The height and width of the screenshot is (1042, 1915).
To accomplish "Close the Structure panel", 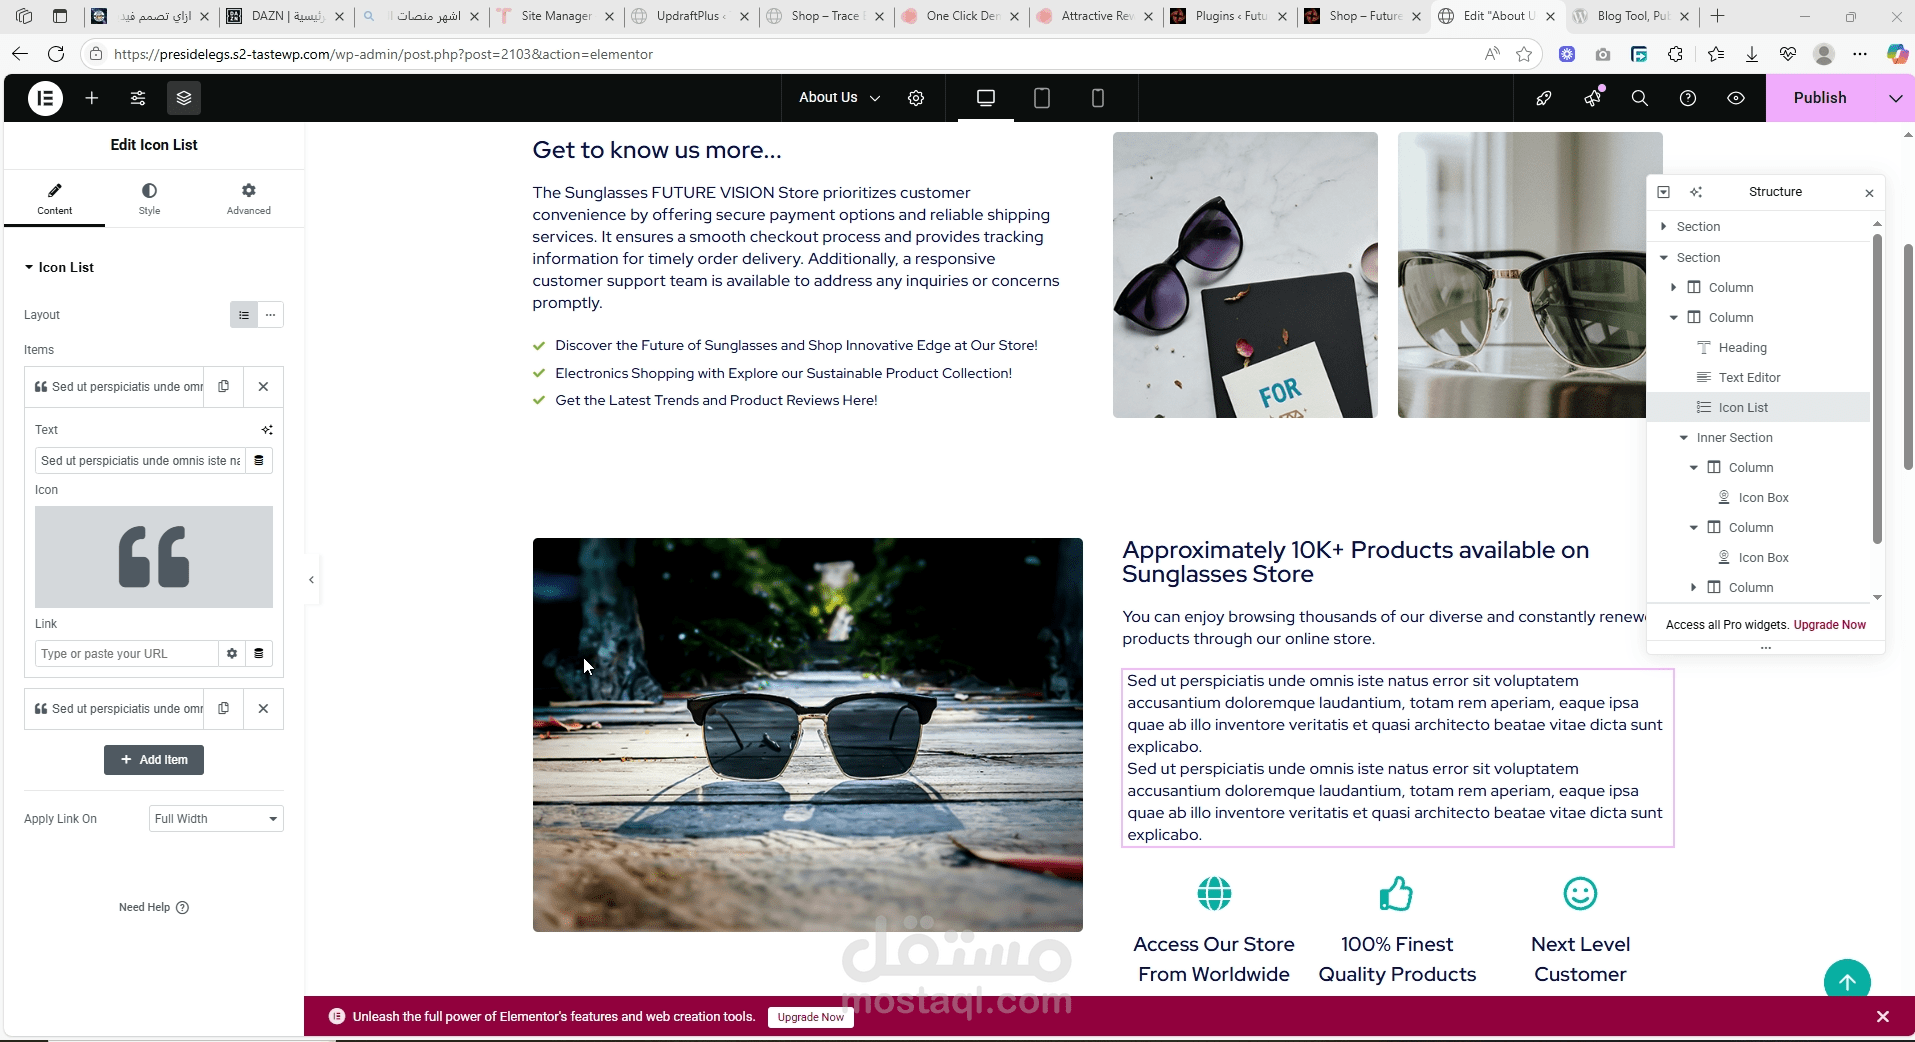I will 1869,193.
